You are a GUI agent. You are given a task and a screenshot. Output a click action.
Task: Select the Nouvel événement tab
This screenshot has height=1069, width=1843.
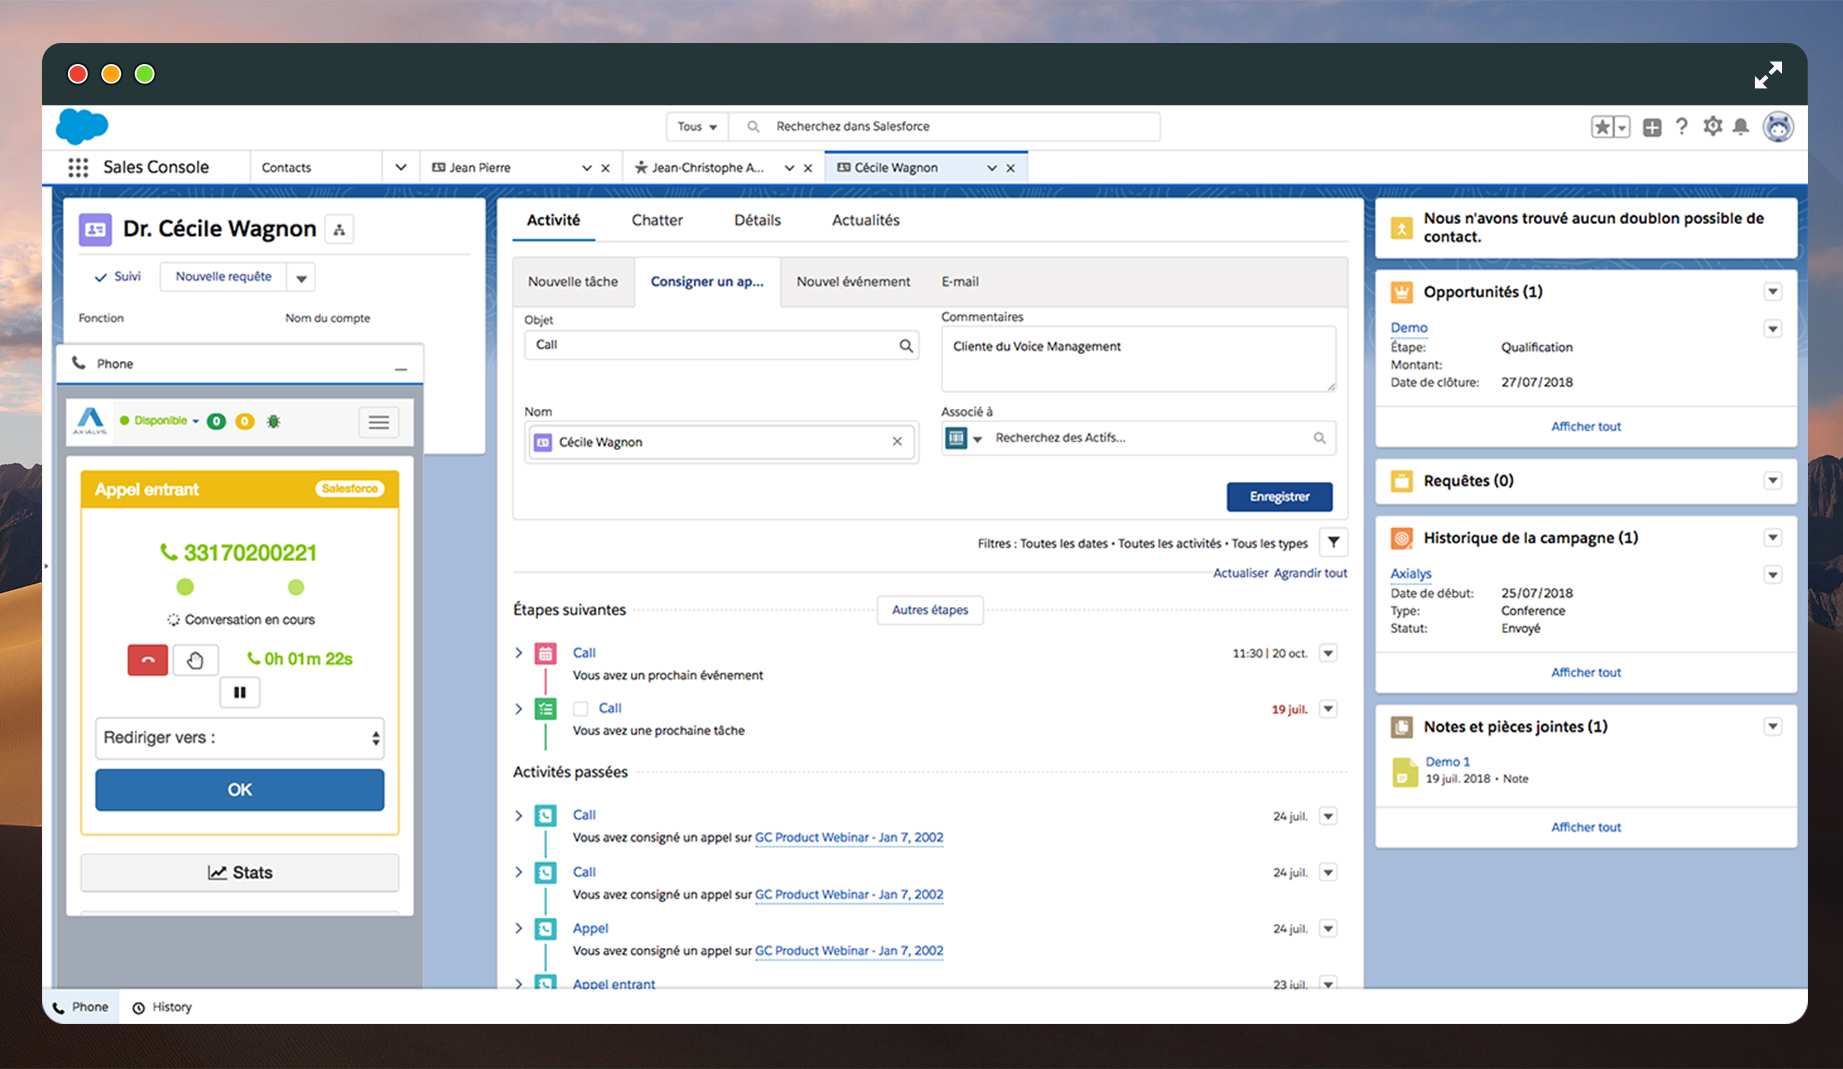click(x=853, y=282)
